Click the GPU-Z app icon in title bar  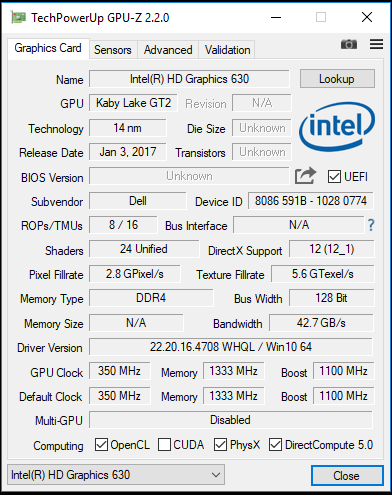click(x=18, y=17)
